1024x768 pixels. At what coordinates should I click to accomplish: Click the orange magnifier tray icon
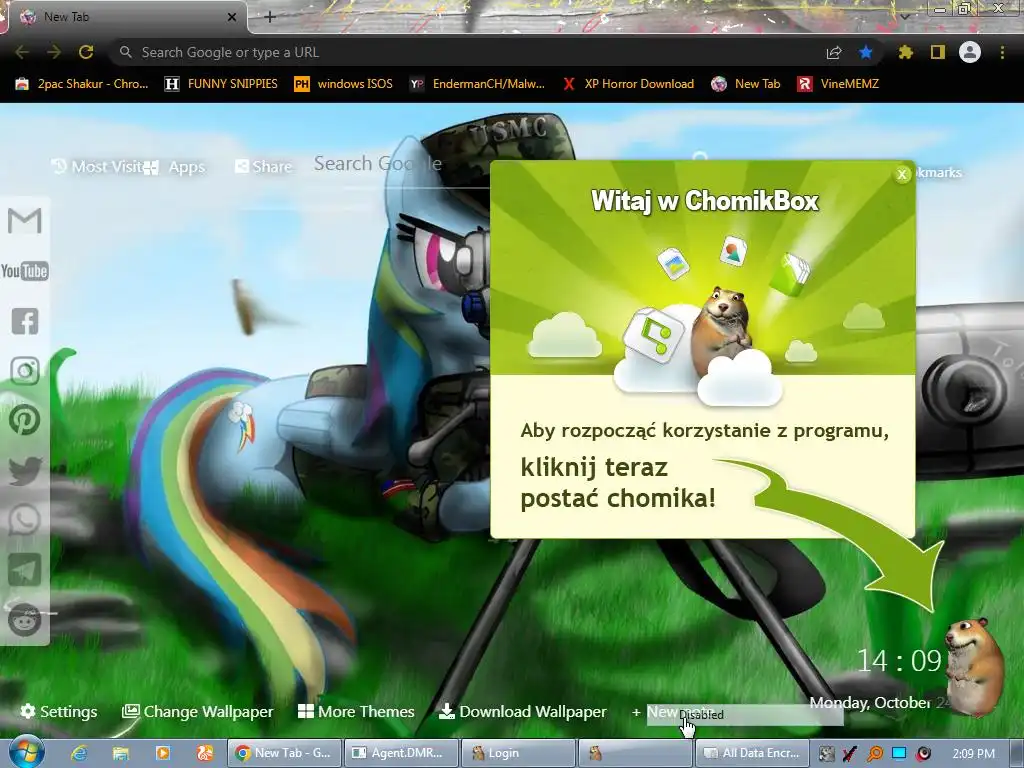(x=874, y=754)
